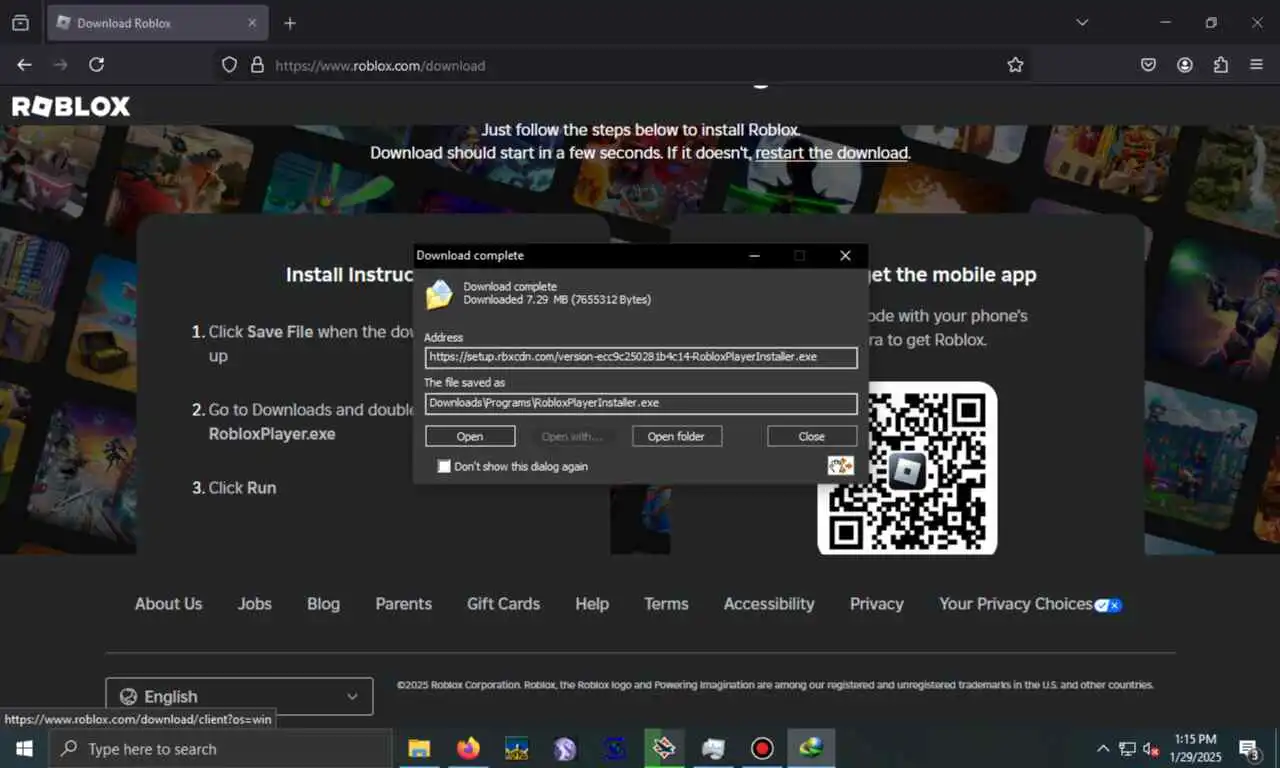Open the extensions puzzle-piece icon
This screenshot has height=768, width=1280.
pos(1221,65)
